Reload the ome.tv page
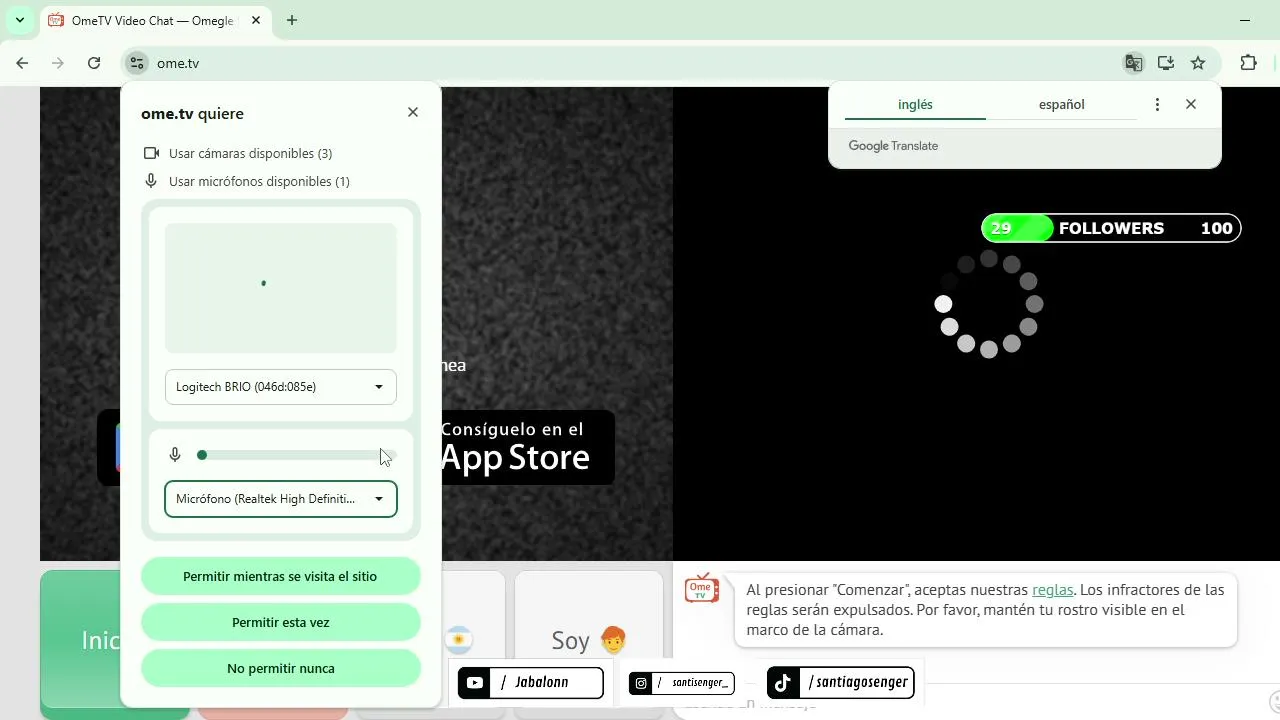This screenshot has height=720, width=1280. 94,63
